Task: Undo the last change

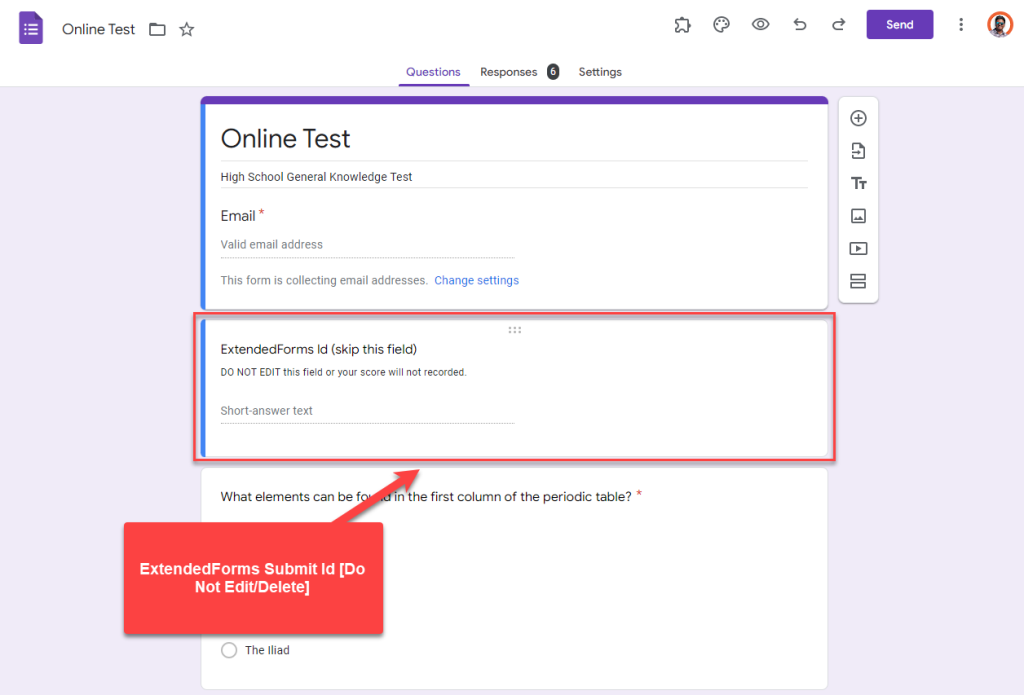Action: (799, 24)
